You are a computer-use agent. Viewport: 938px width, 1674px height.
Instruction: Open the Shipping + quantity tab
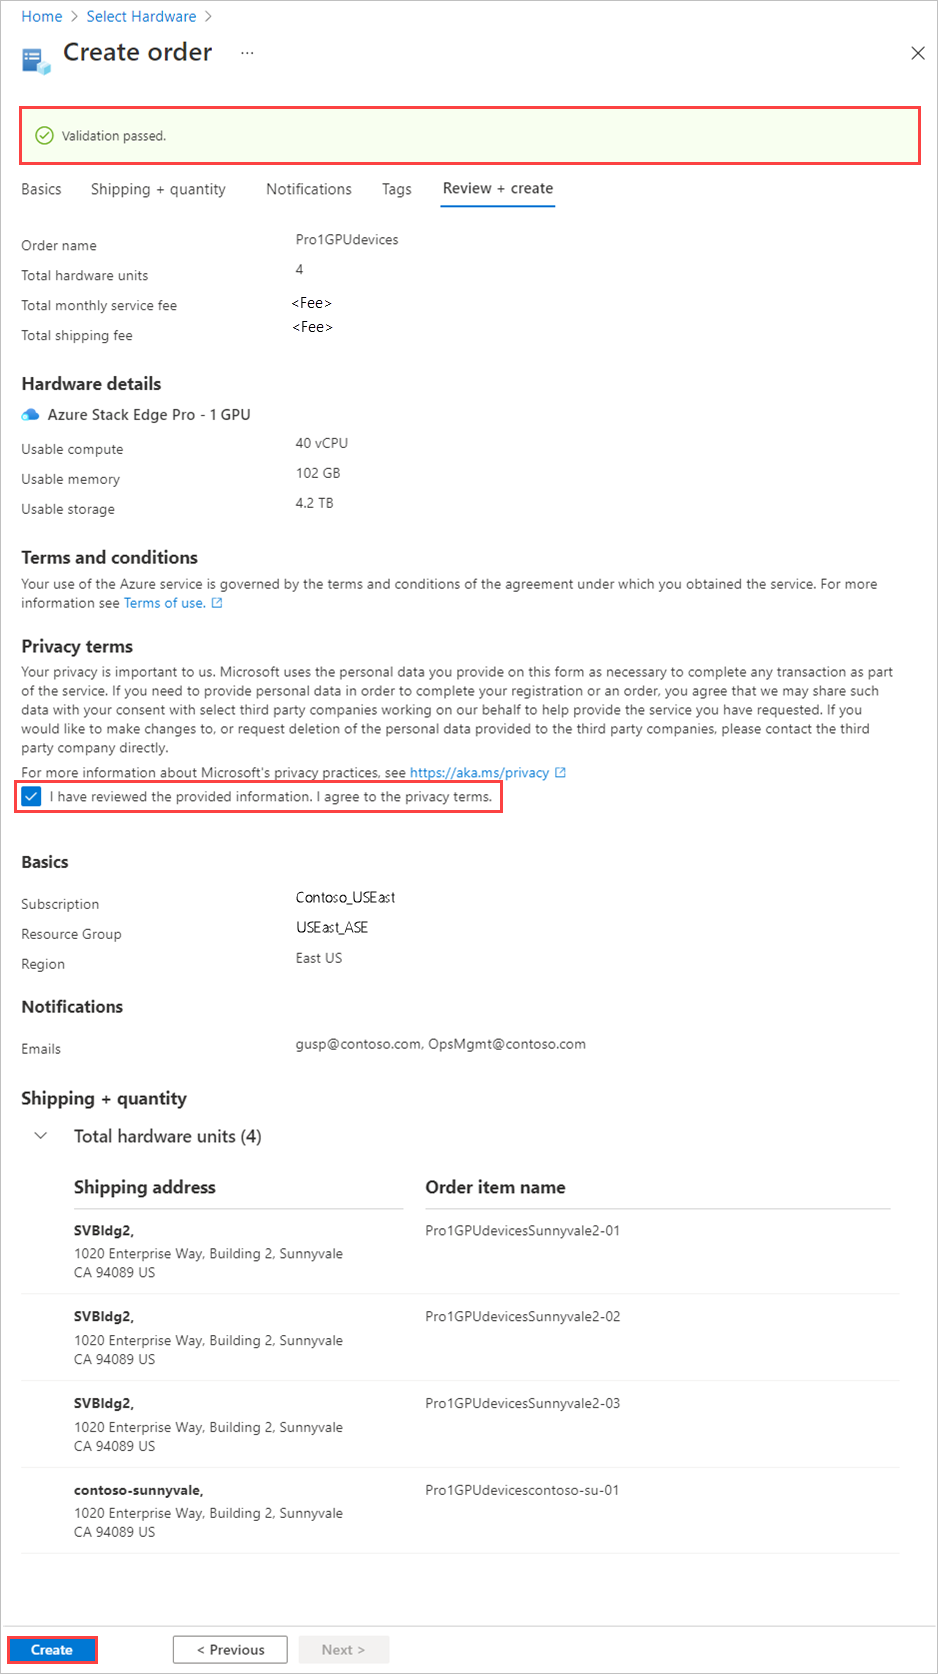tap(157, 188)
